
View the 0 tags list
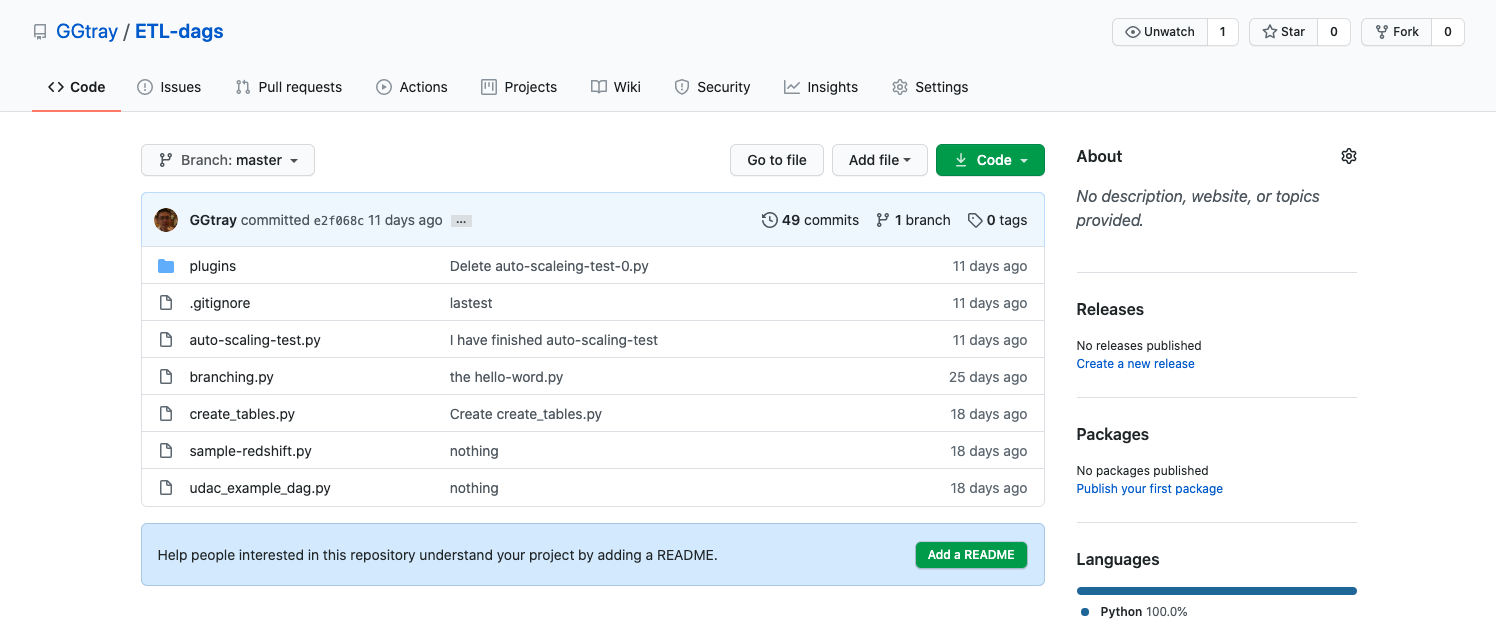997,220
